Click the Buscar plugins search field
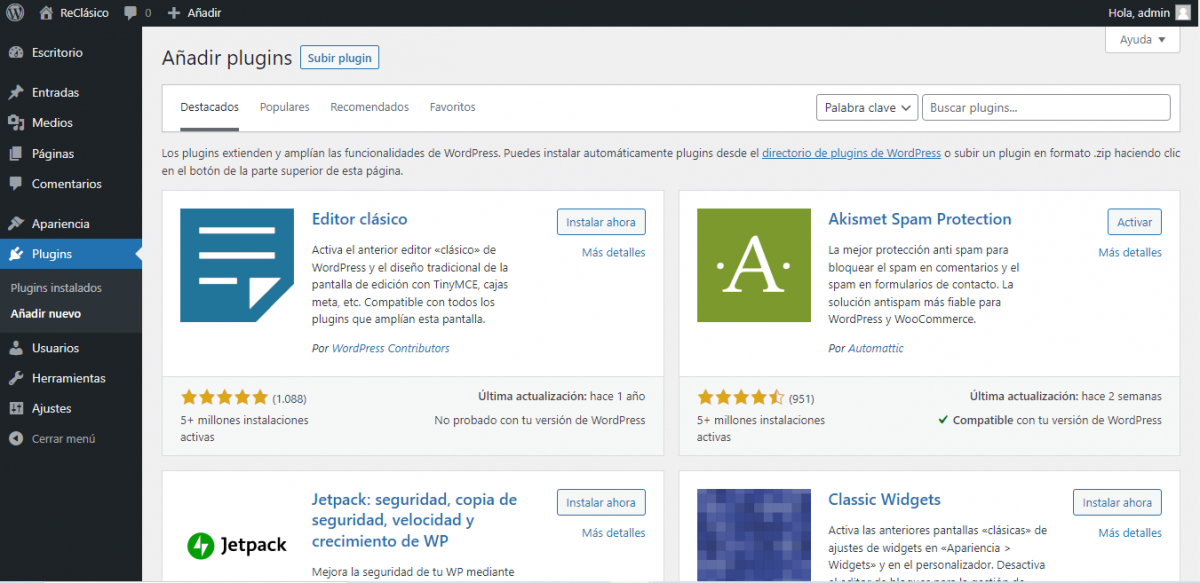 click(x=1045, y=108)
